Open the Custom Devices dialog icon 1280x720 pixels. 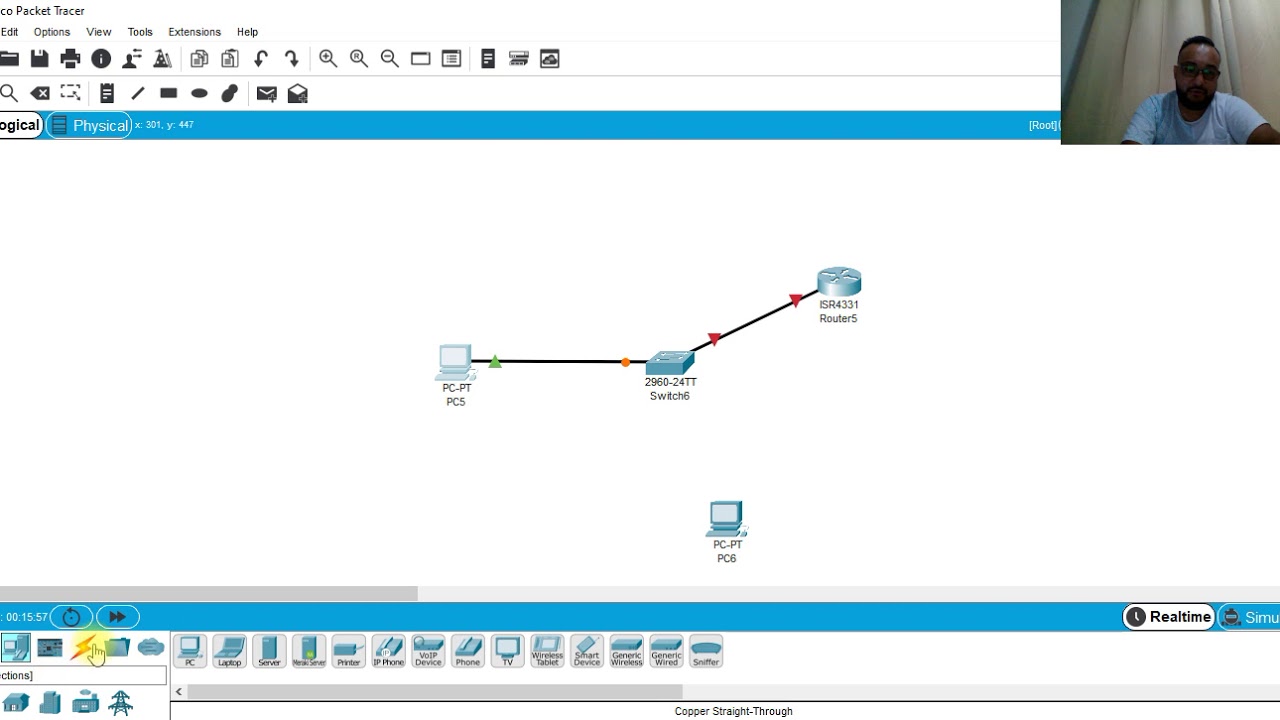click(x=518, y=59)
